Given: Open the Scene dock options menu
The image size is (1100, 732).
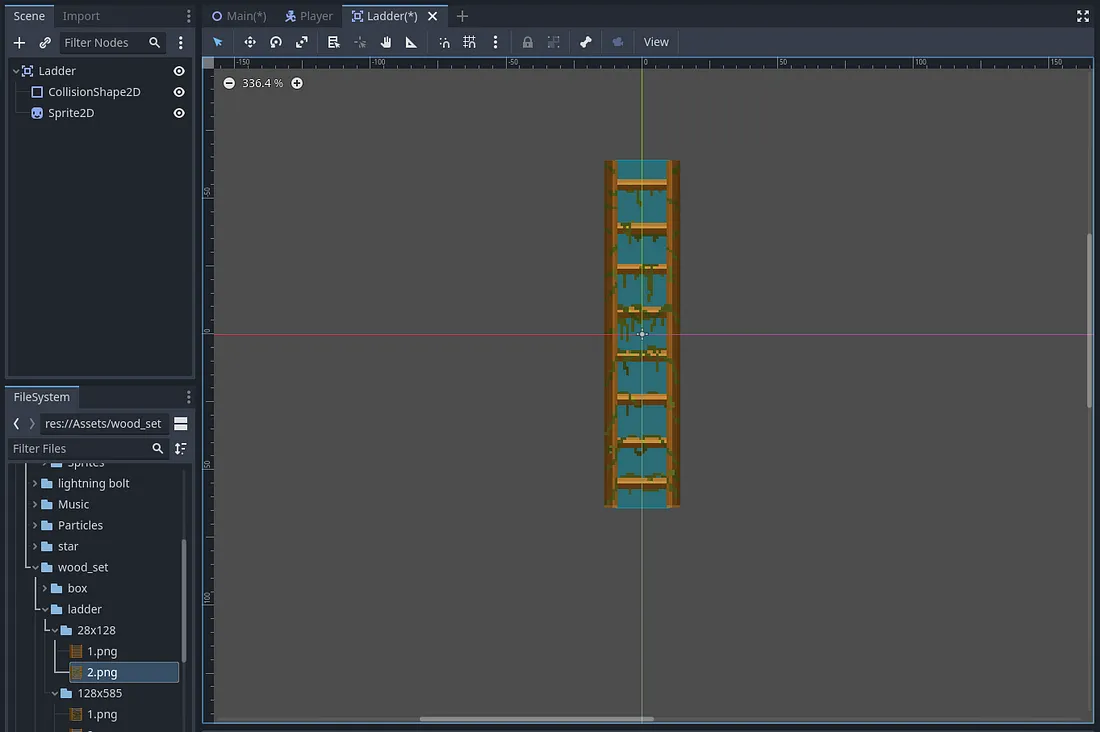Looking at the screenshot, I should (x=188, y=15).
